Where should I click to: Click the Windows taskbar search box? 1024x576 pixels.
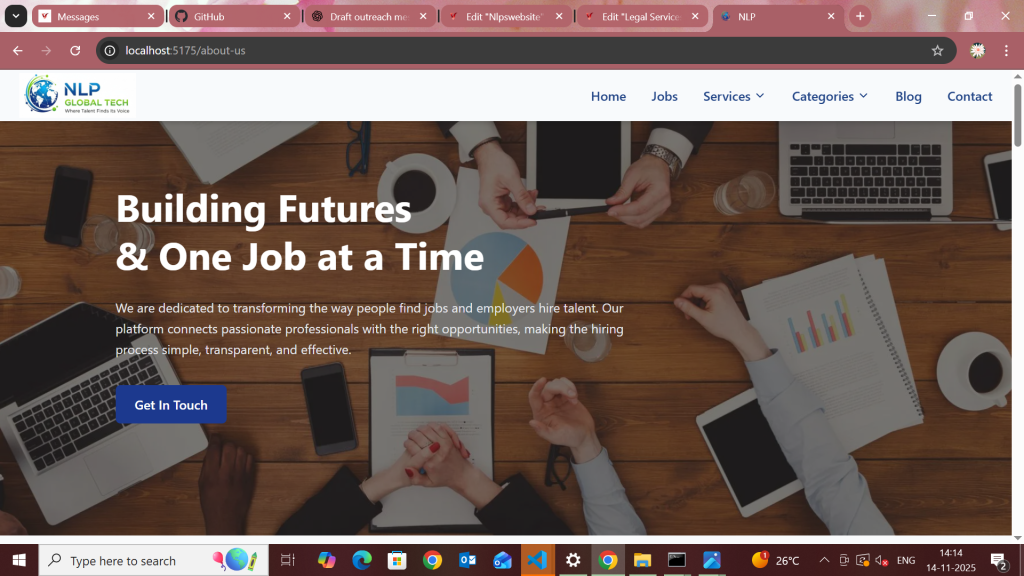point(153,560)
